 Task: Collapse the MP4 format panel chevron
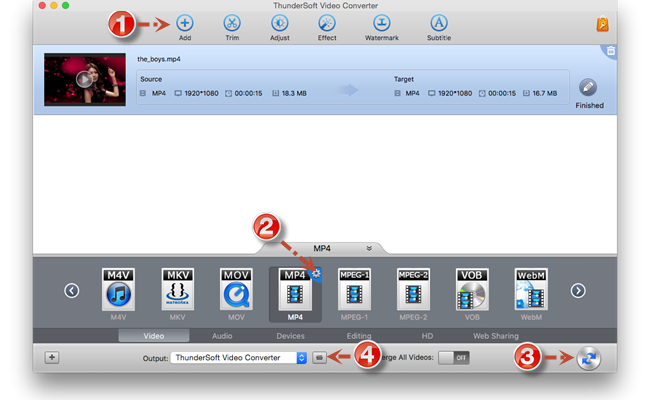pyautogui.click(x=369, y=248)
